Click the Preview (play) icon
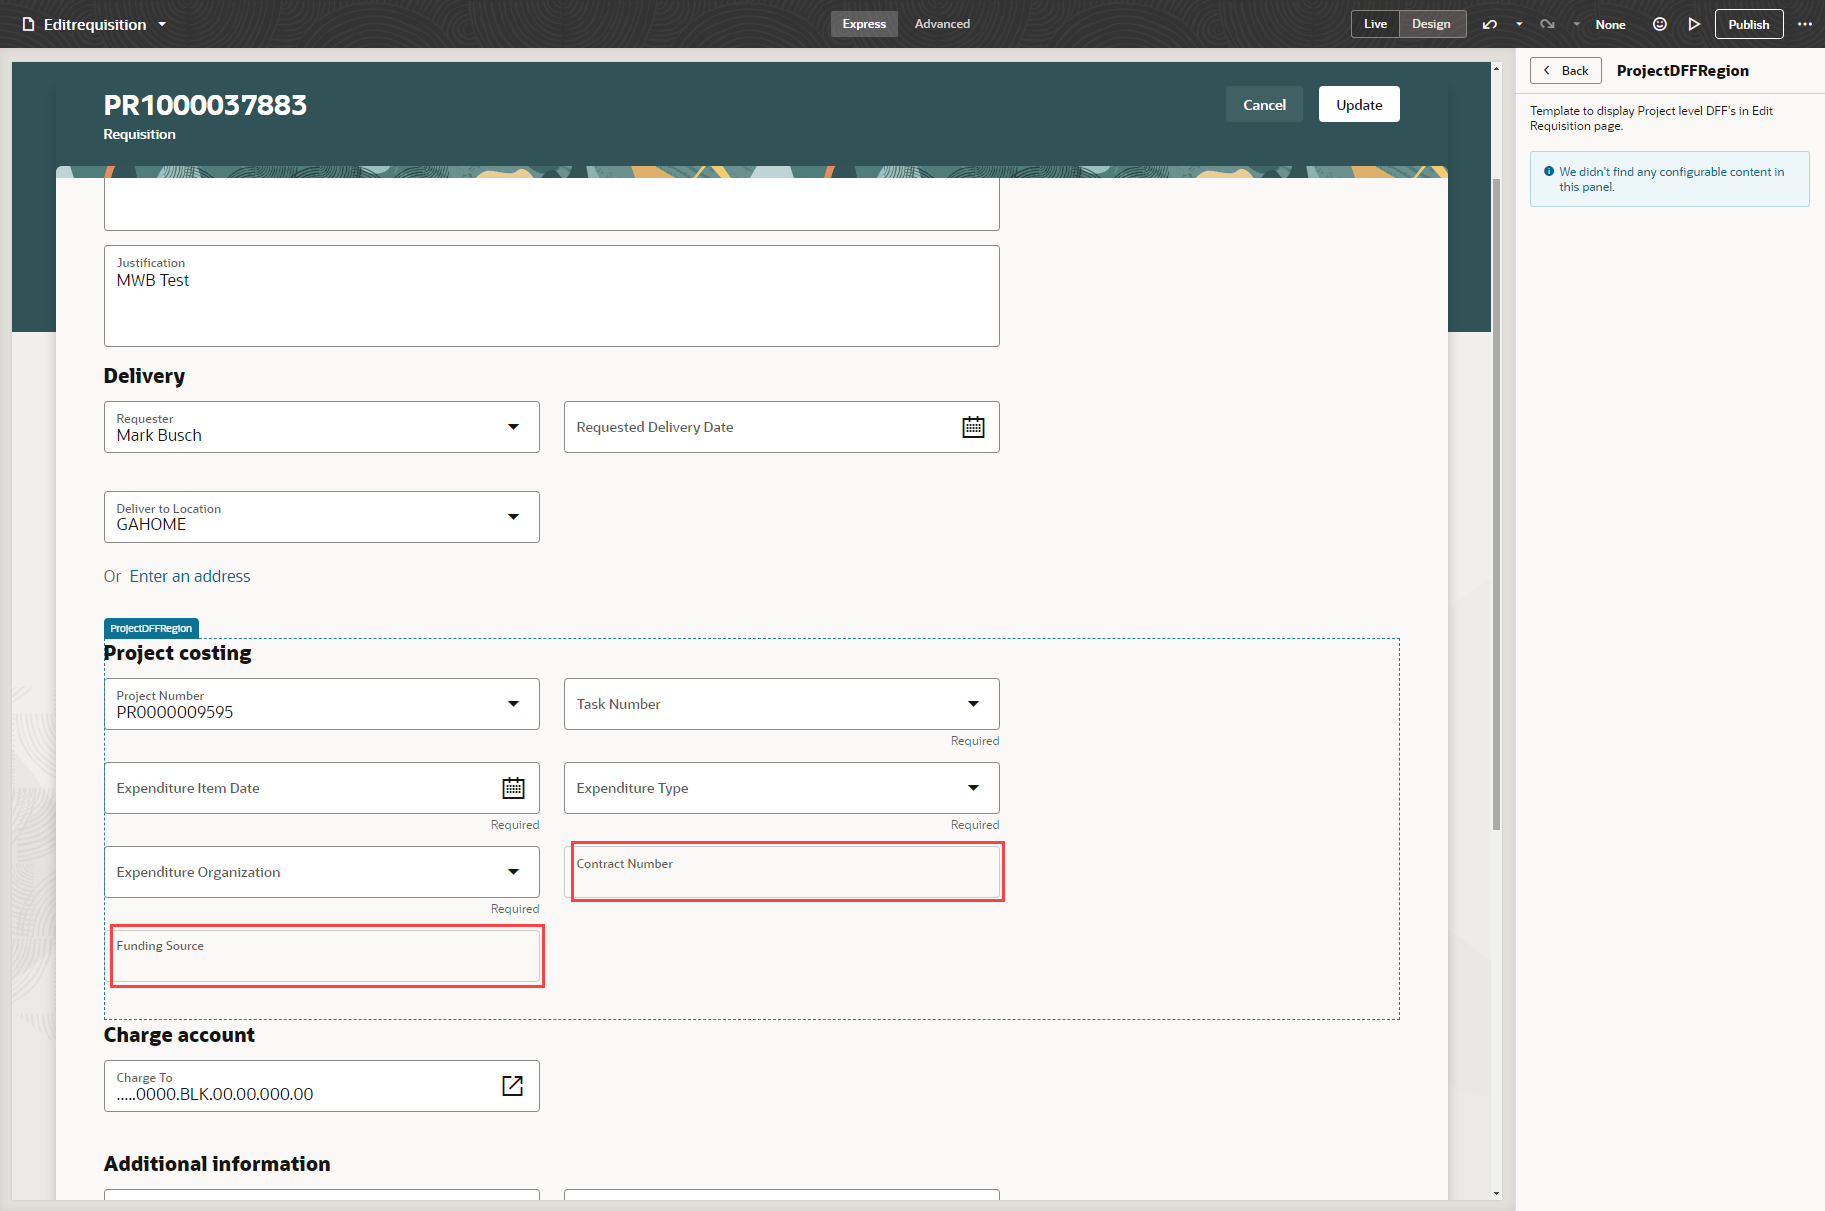 tap(1694, 24)
